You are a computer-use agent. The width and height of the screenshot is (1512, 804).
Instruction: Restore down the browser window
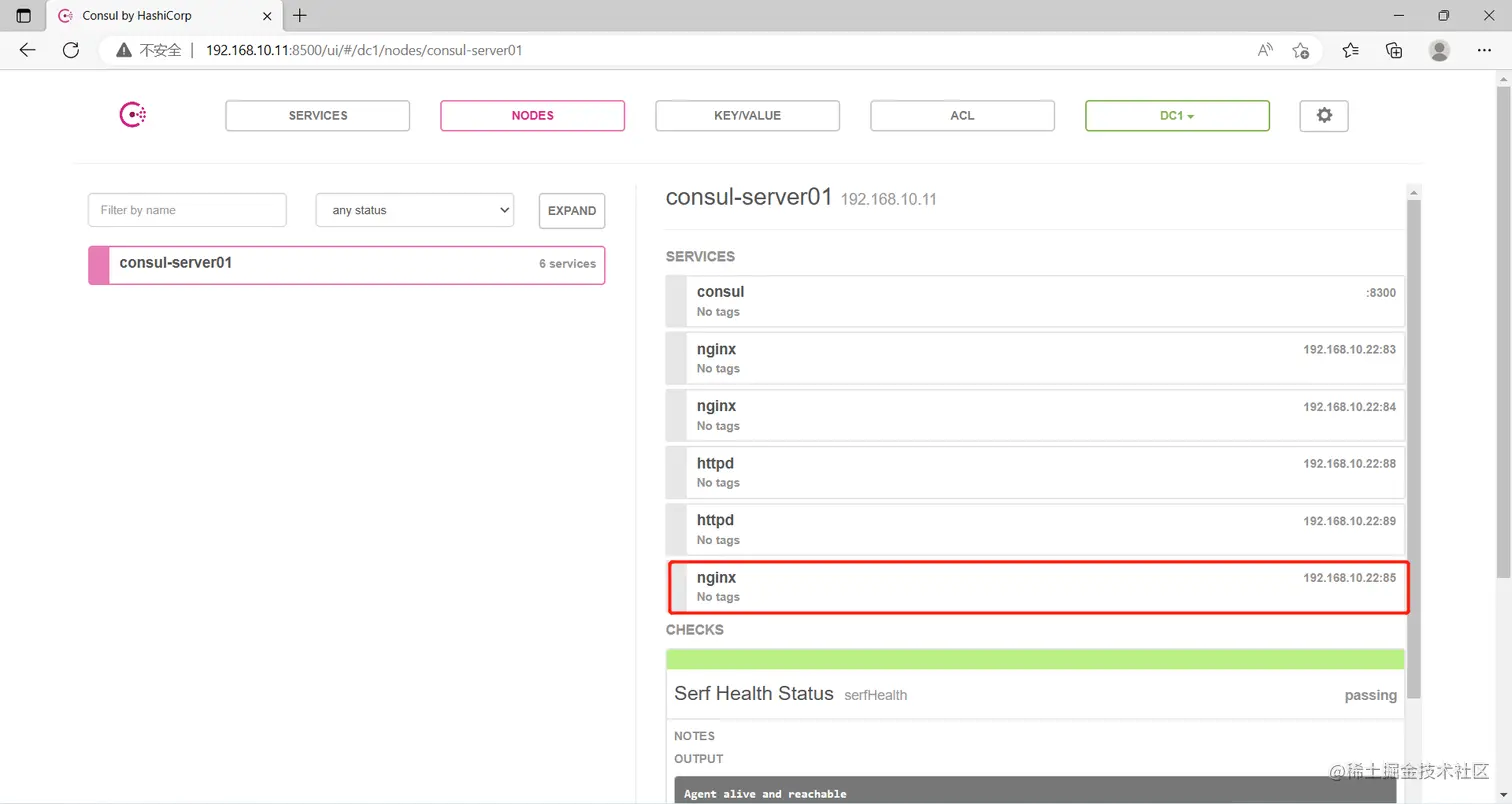pyautogui.click(x=1443, y=16)
